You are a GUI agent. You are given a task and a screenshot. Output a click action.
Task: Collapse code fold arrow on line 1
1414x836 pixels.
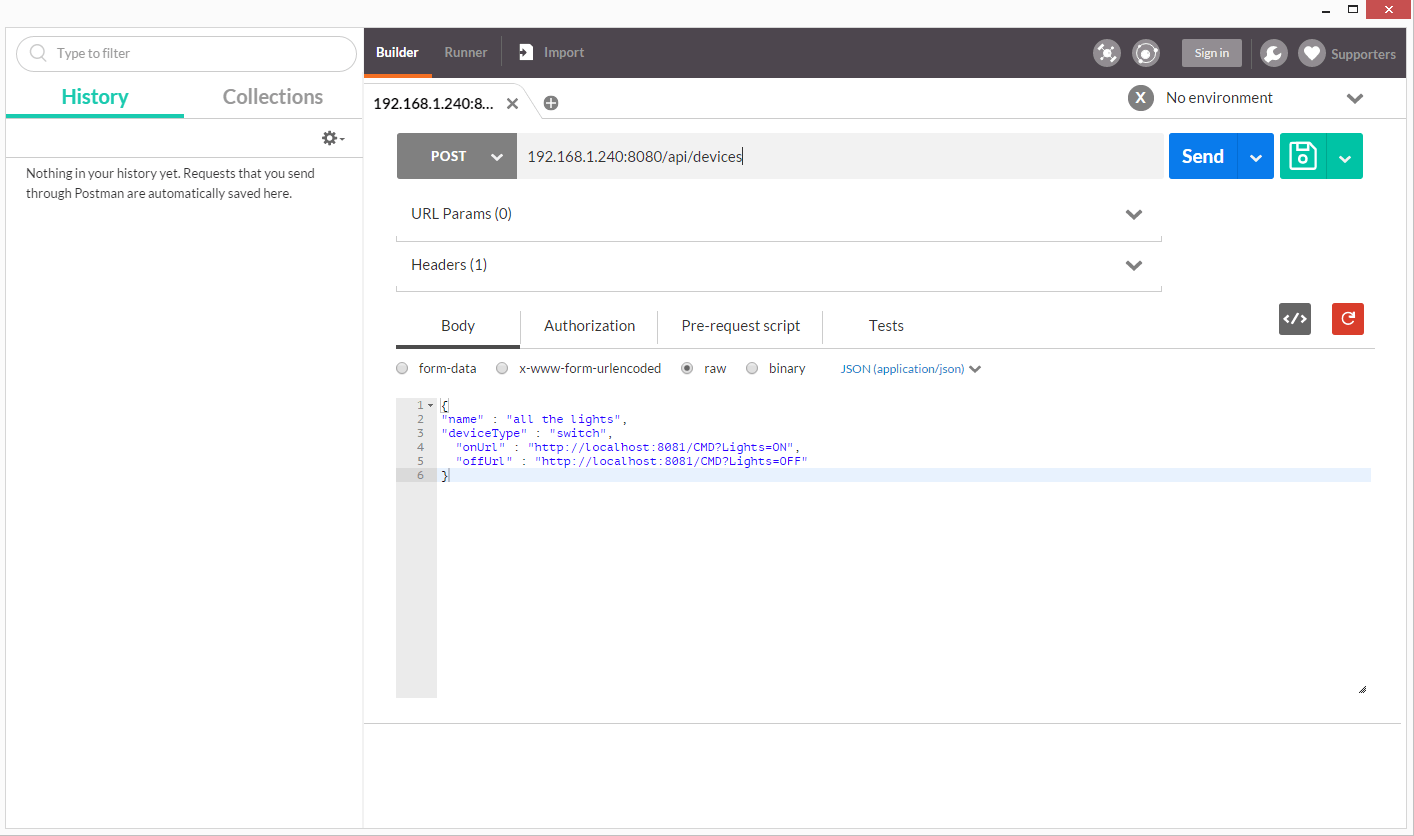(x=430, y=405)
